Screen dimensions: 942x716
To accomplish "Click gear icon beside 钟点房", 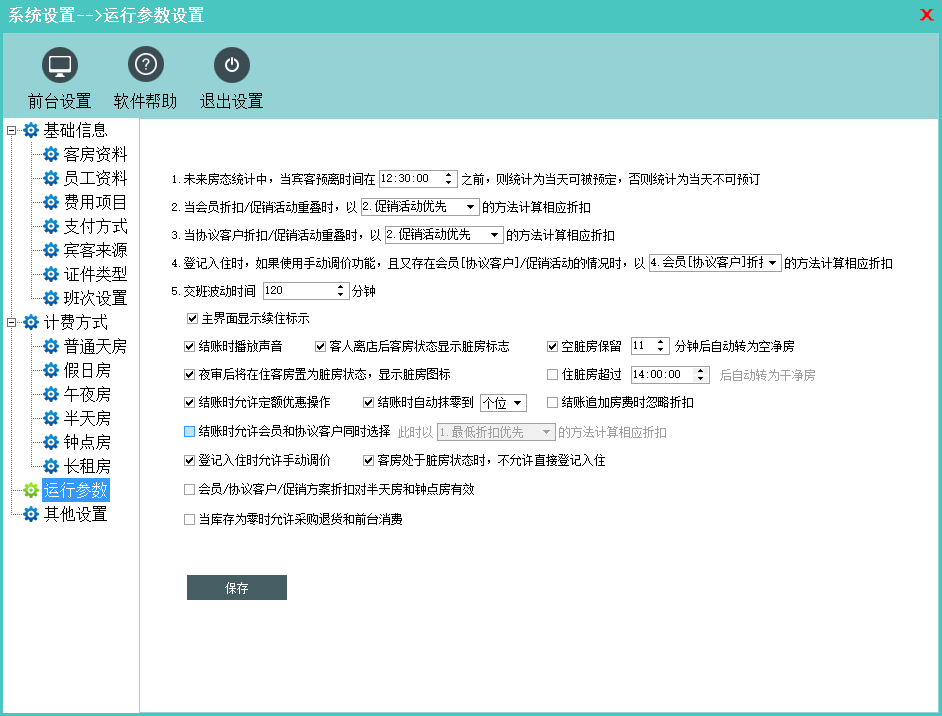I will coord(51,442).
